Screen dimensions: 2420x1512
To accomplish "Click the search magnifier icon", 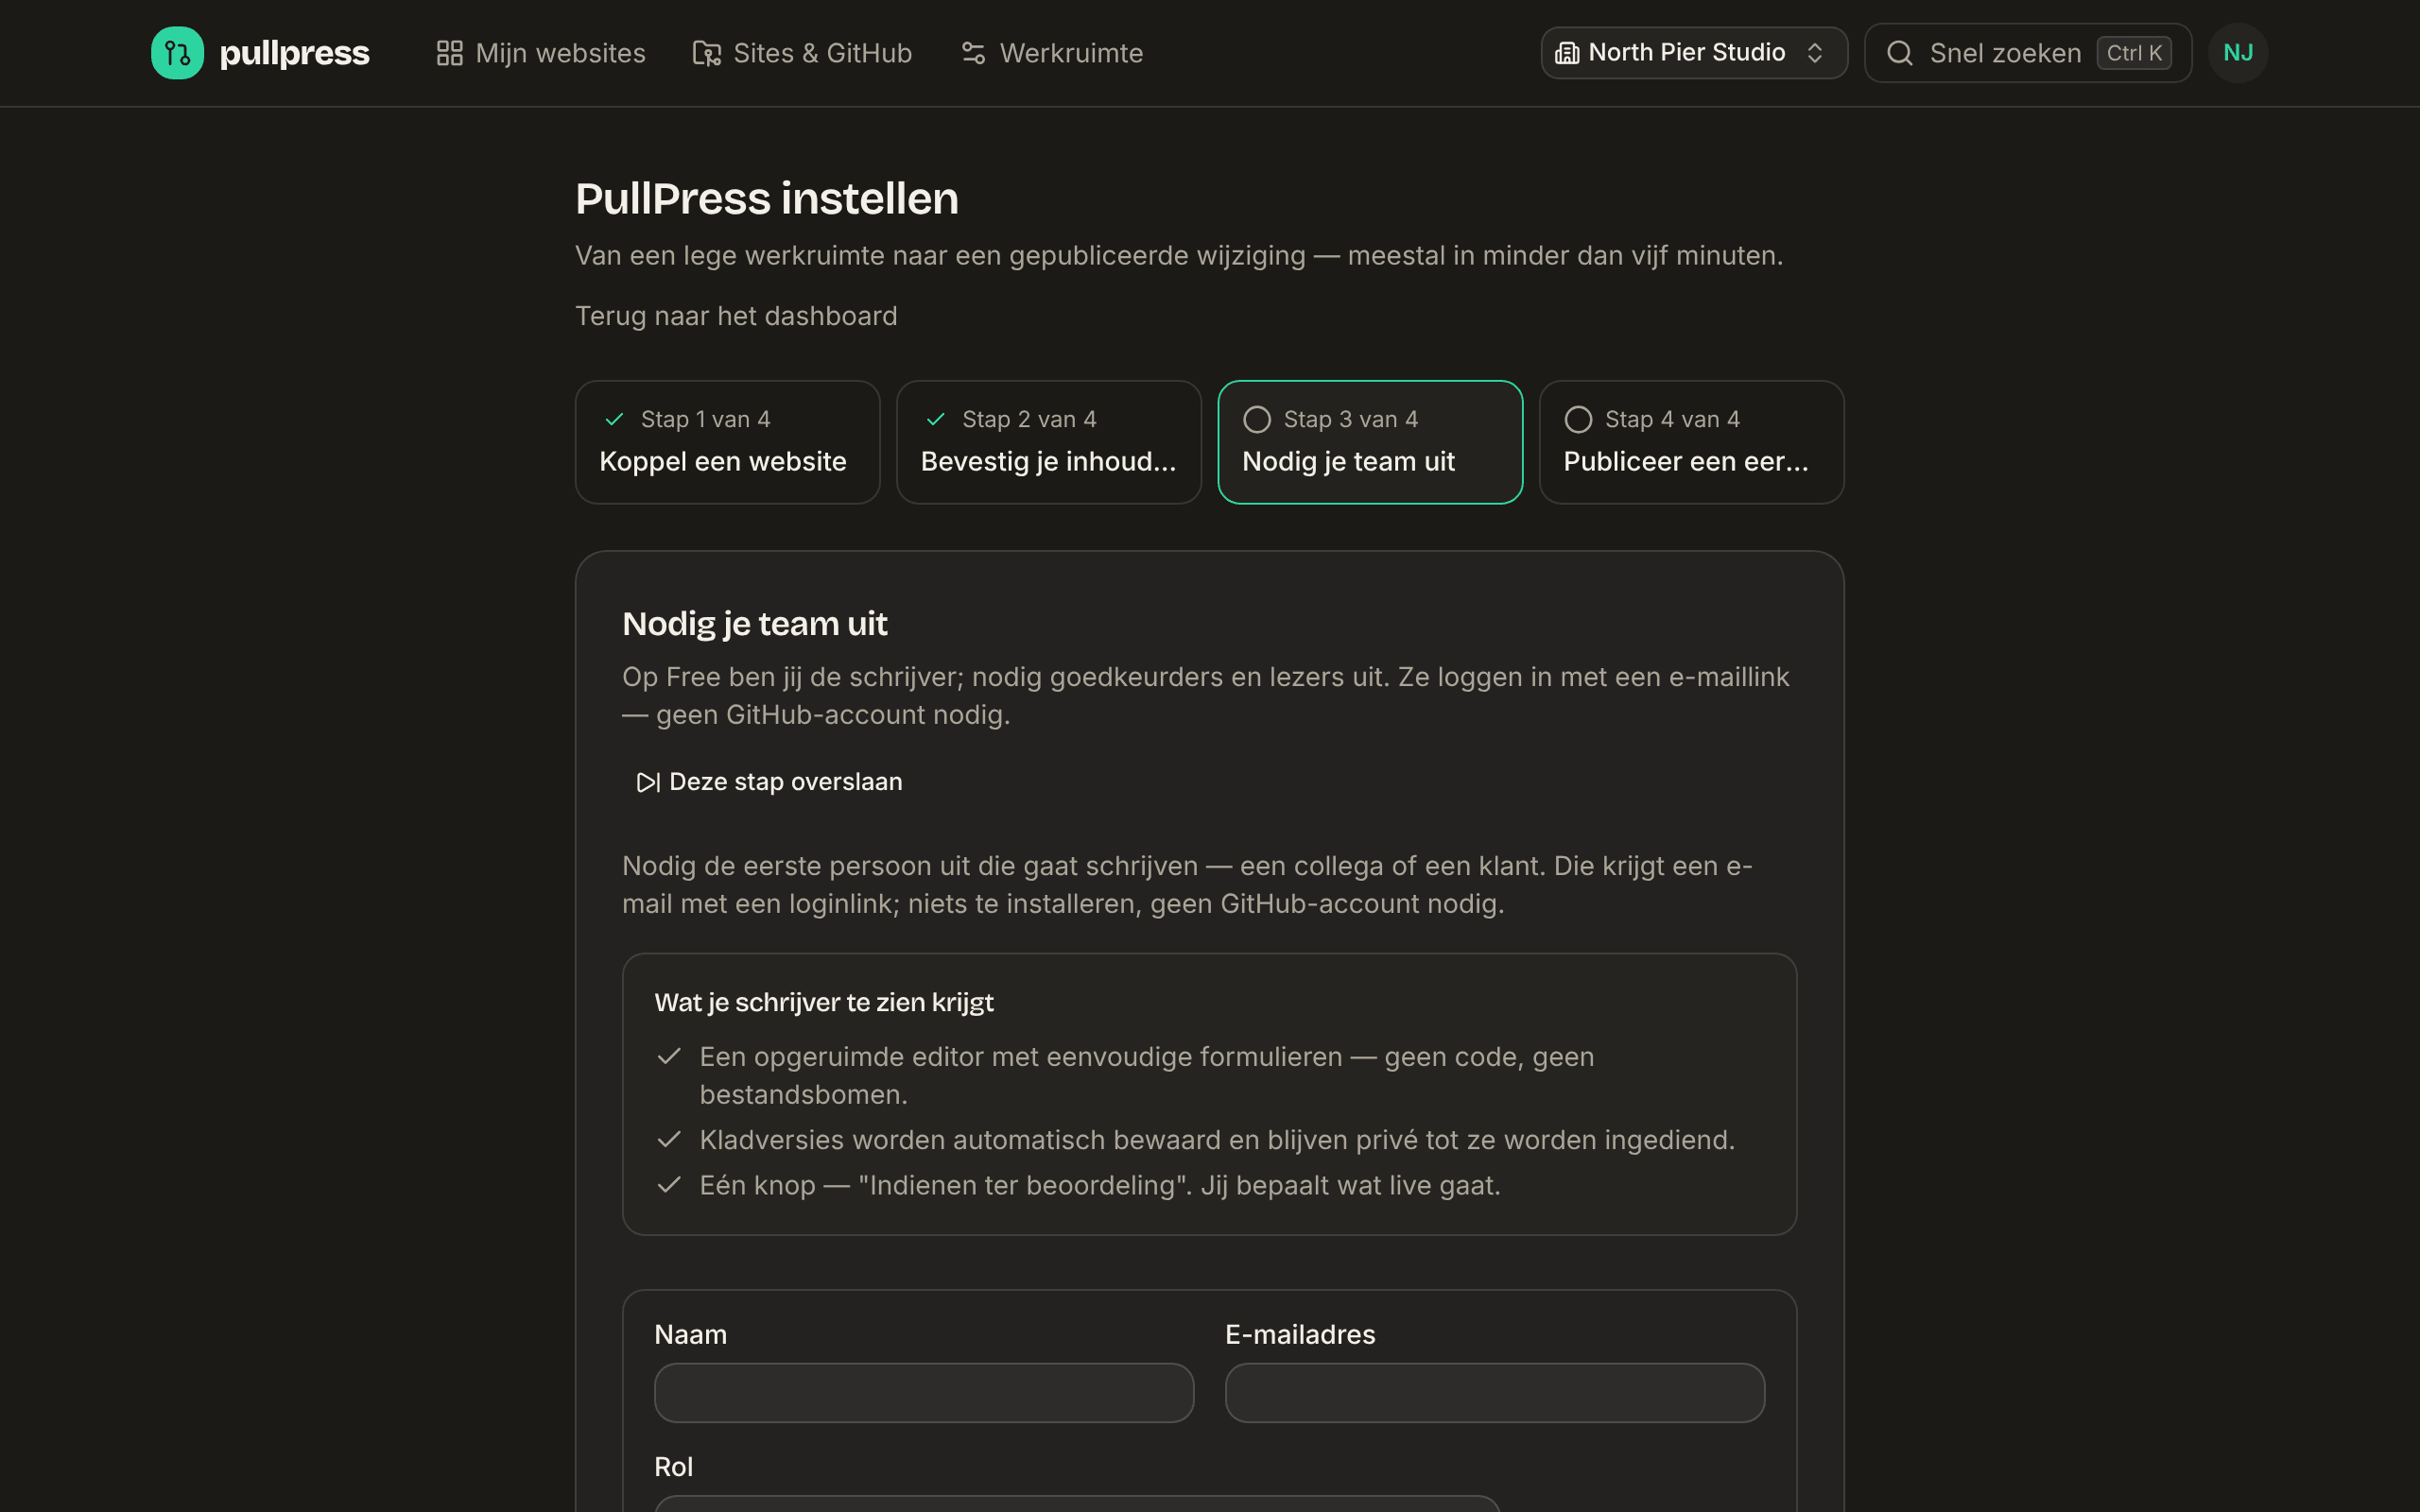I will point(1899,53).
